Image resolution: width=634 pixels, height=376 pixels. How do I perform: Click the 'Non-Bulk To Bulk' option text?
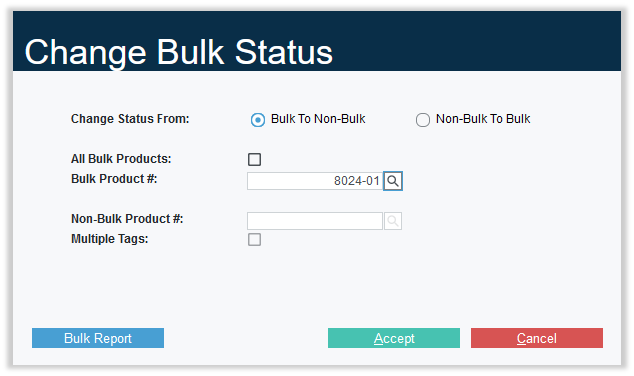point(483,119)
